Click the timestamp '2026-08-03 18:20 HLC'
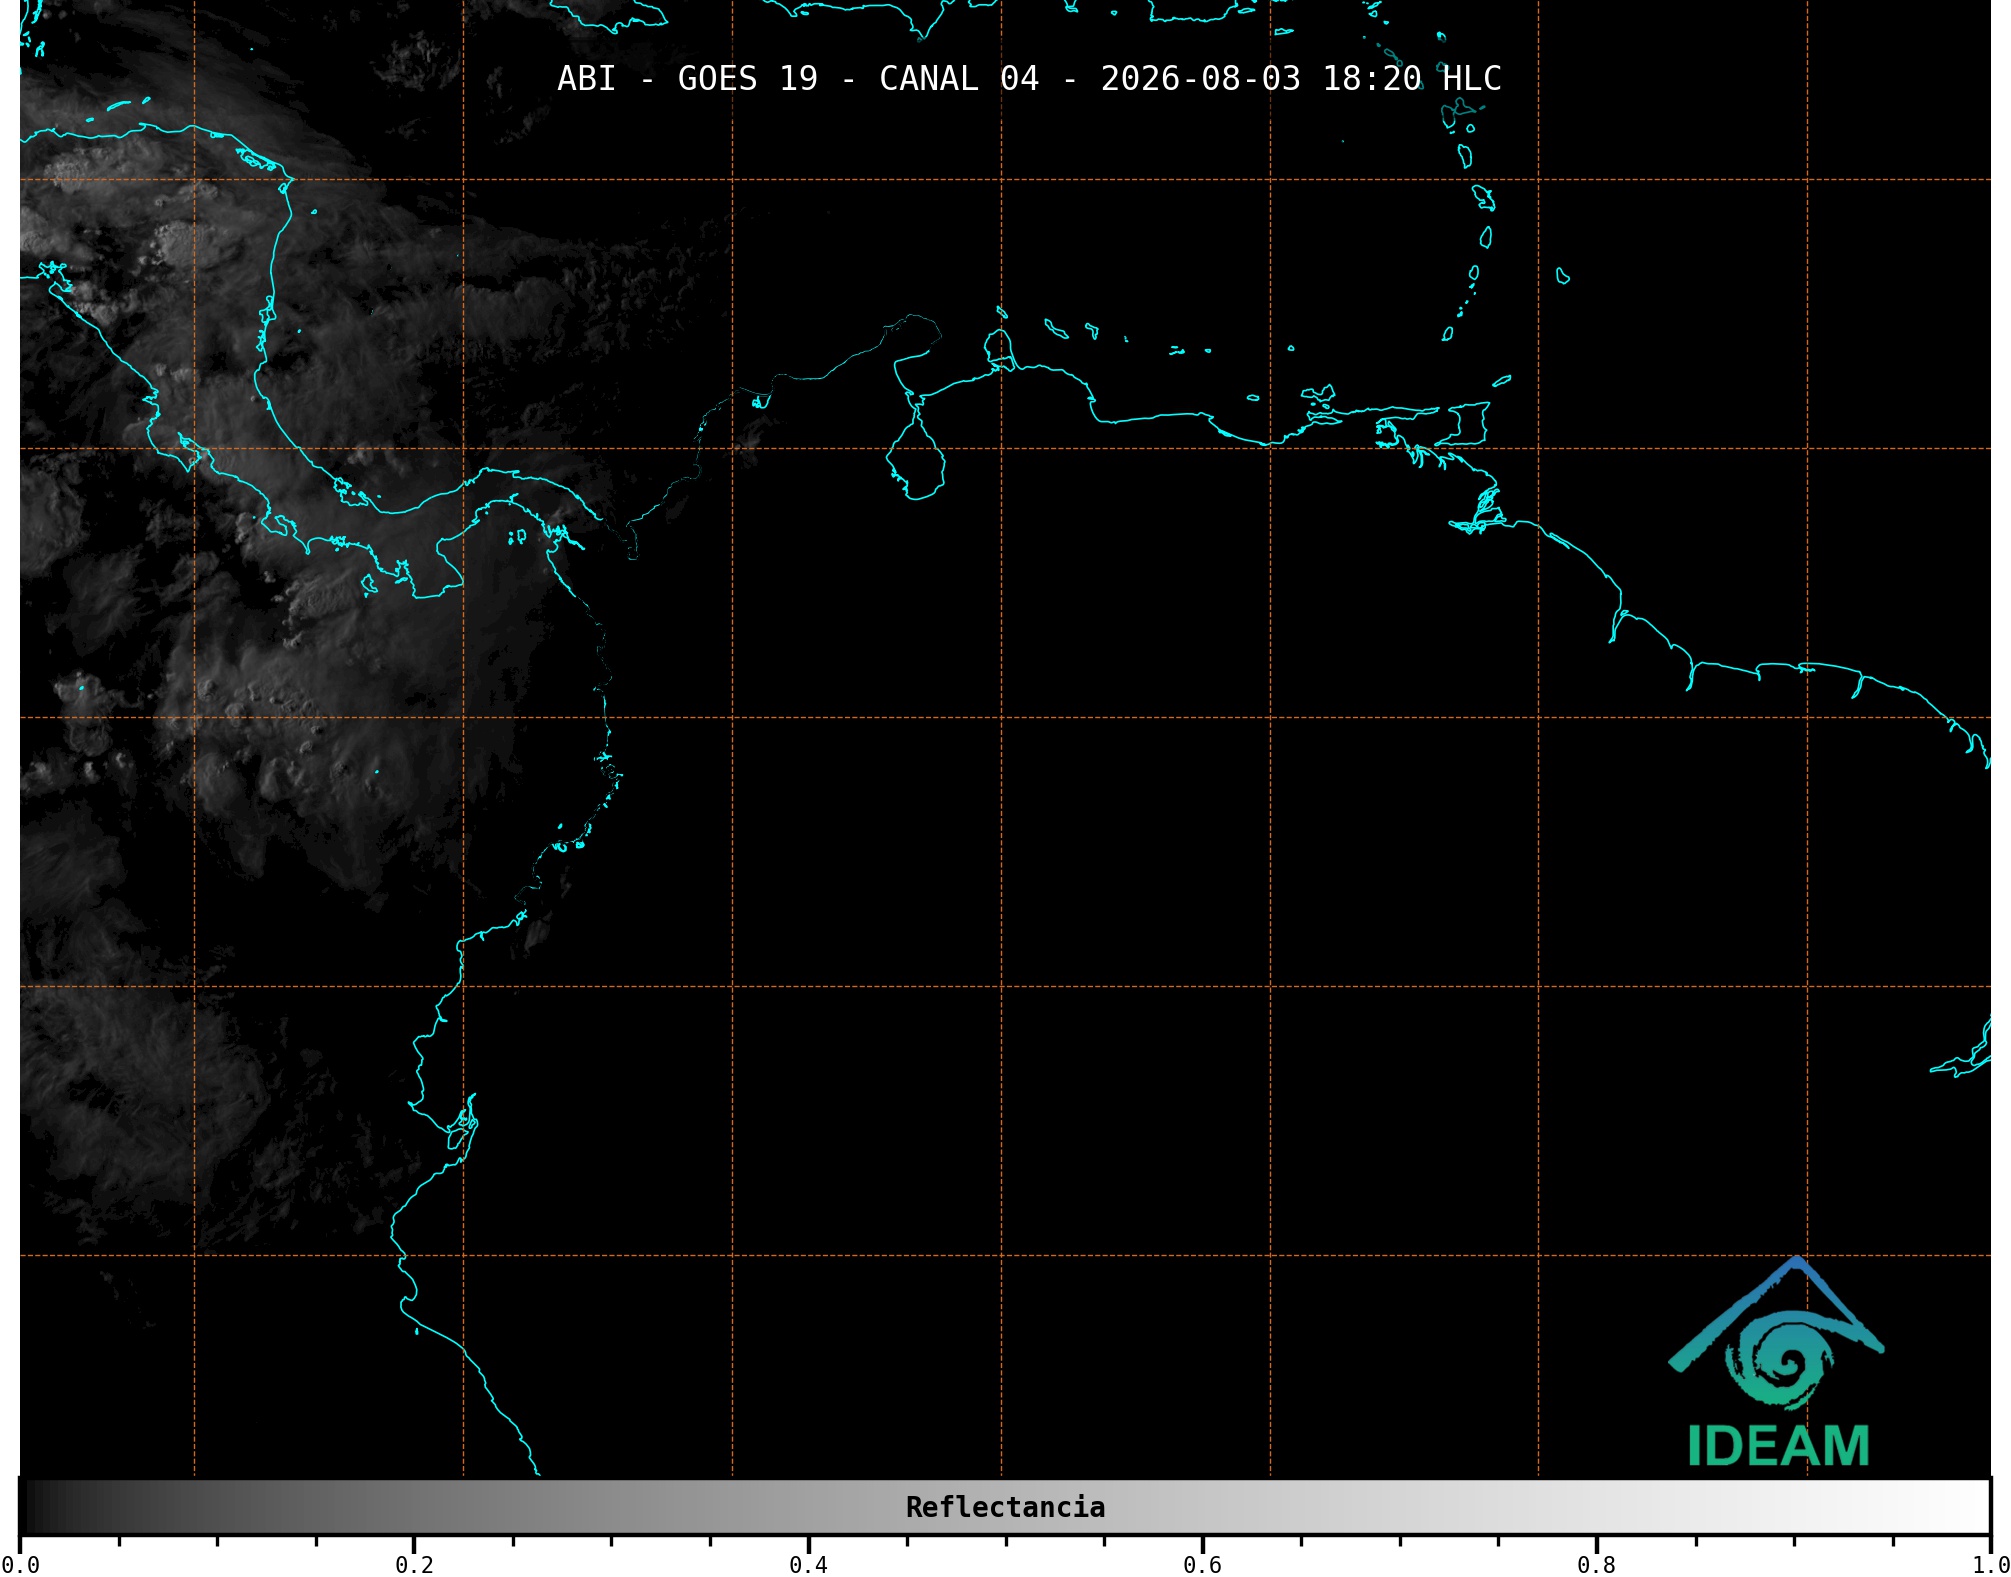This screenshot has height=1577, width=2011. click(x=1301, y=79)
